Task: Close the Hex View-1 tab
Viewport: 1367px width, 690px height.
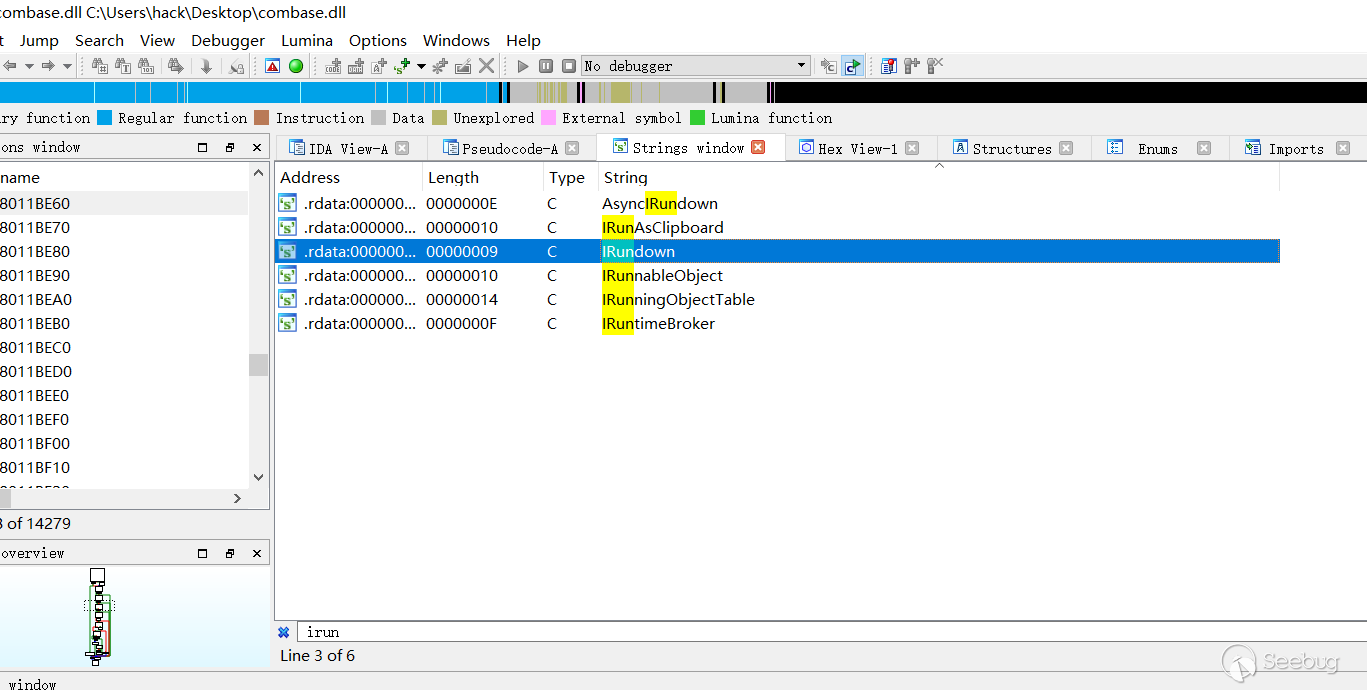Action: [x=912, y=148]
